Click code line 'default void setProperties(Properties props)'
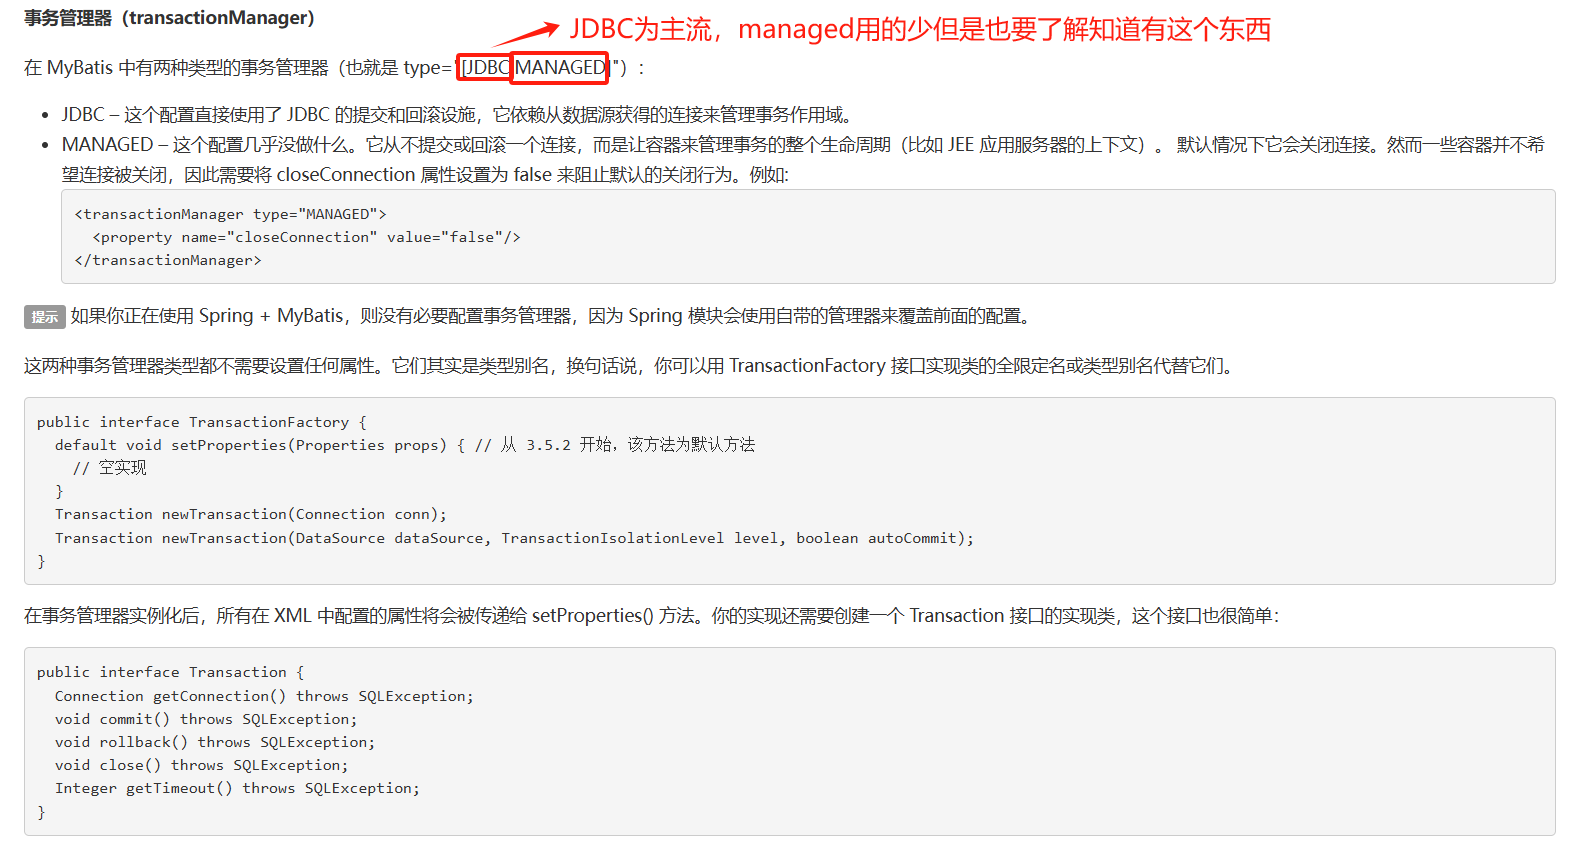1577x849 pixels. [x=405, y=445]
